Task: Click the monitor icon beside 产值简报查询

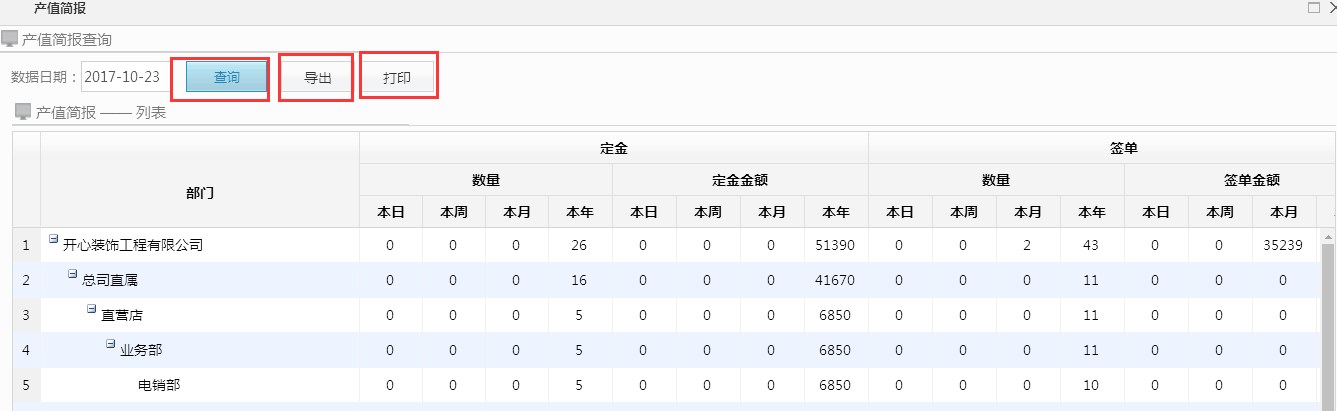Action: pyautogui.click(x=9, y=39)
